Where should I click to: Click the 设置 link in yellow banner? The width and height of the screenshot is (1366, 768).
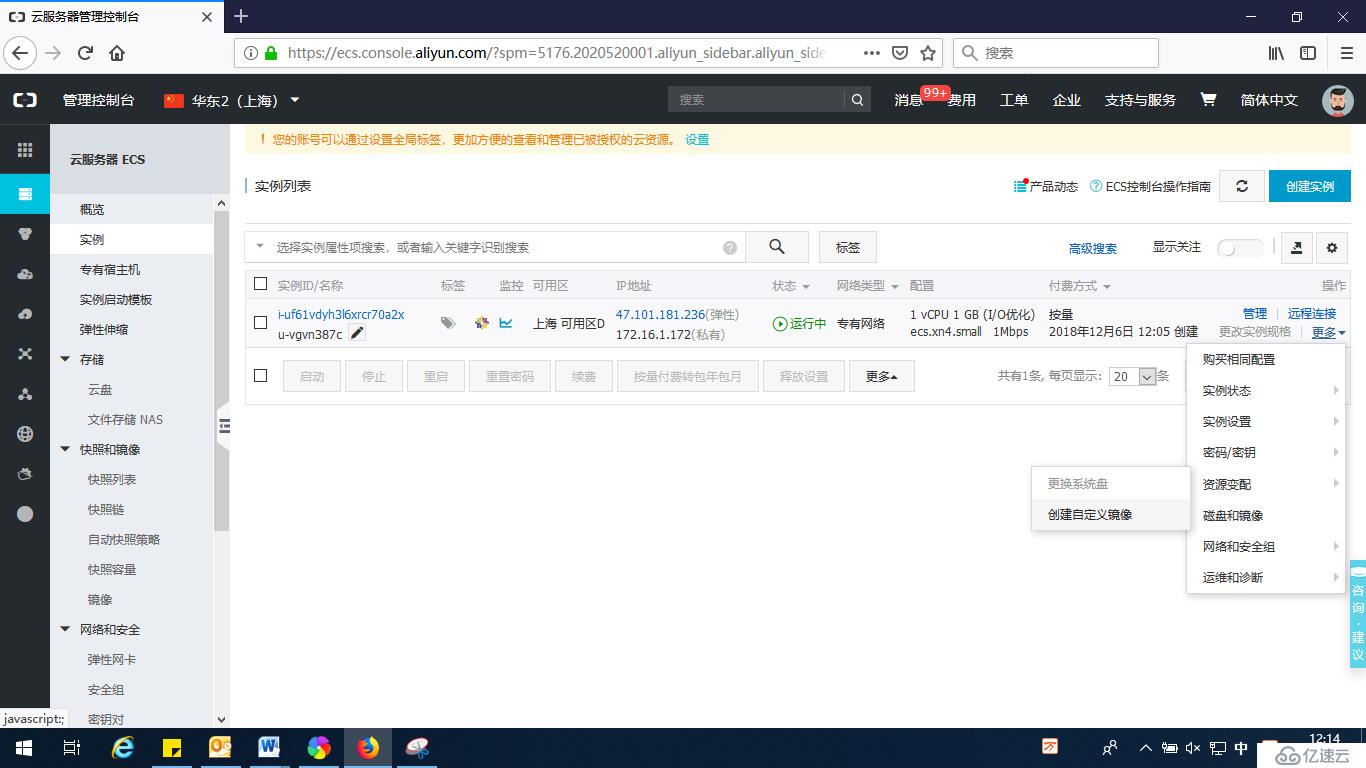point(697,140)
